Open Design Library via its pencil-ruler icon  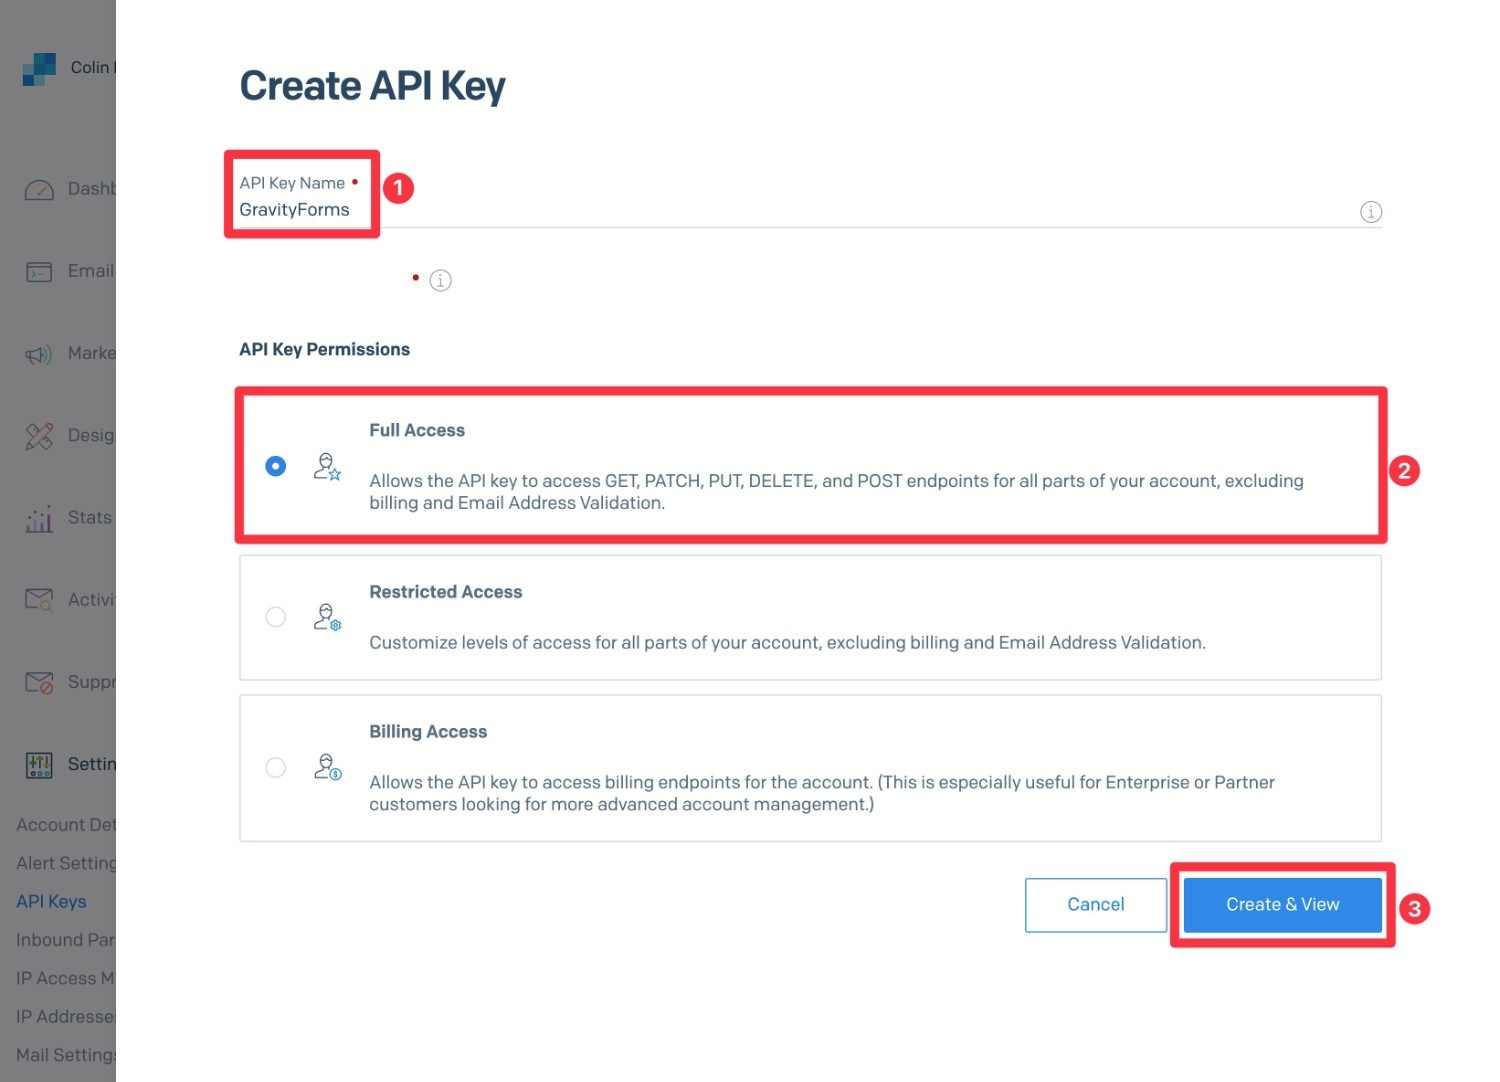39,436
